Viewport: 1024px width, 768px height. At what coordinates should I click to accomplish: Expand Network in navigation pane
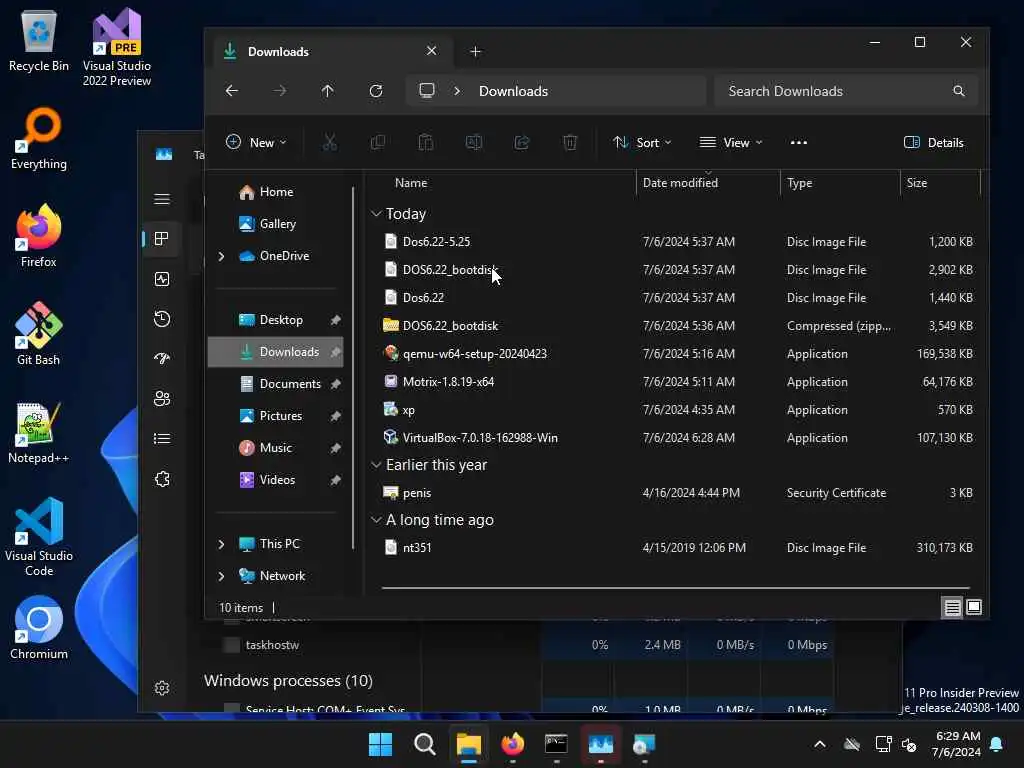(x=221, y=576)
